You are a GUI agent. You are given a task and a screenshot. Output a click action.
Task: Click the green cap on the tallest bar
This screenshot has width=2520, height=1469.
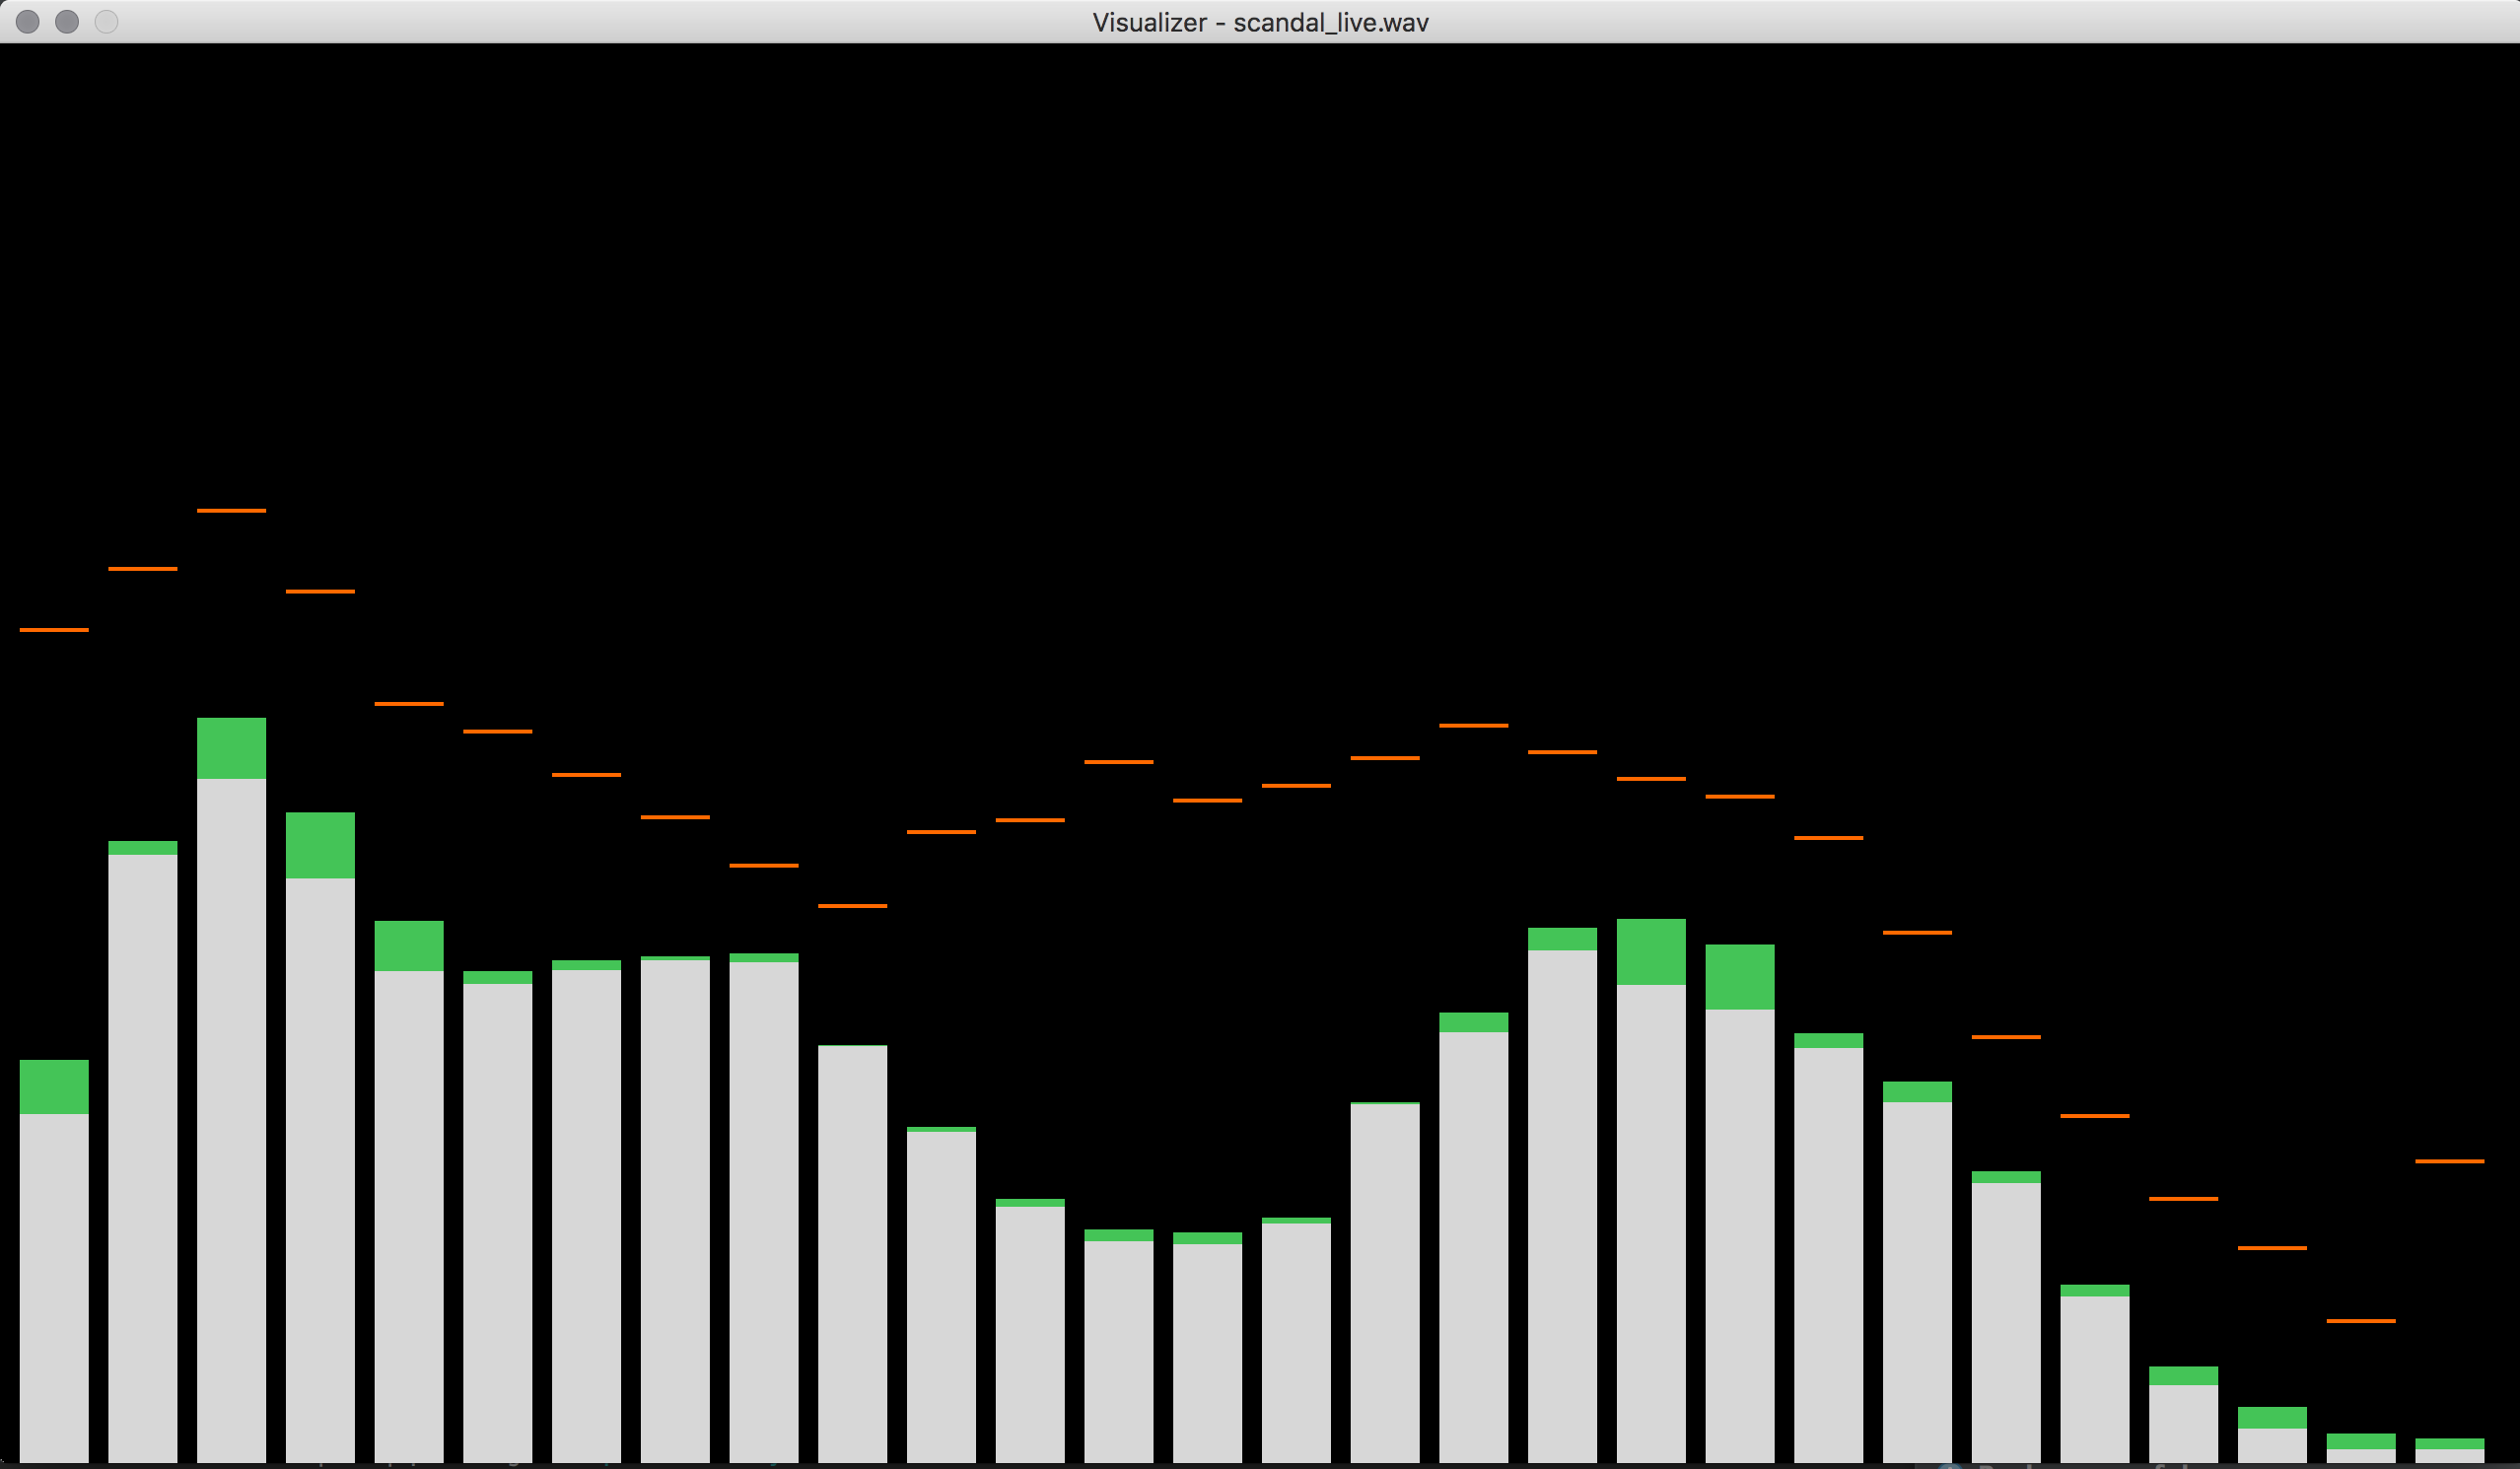tap(231, 748)
